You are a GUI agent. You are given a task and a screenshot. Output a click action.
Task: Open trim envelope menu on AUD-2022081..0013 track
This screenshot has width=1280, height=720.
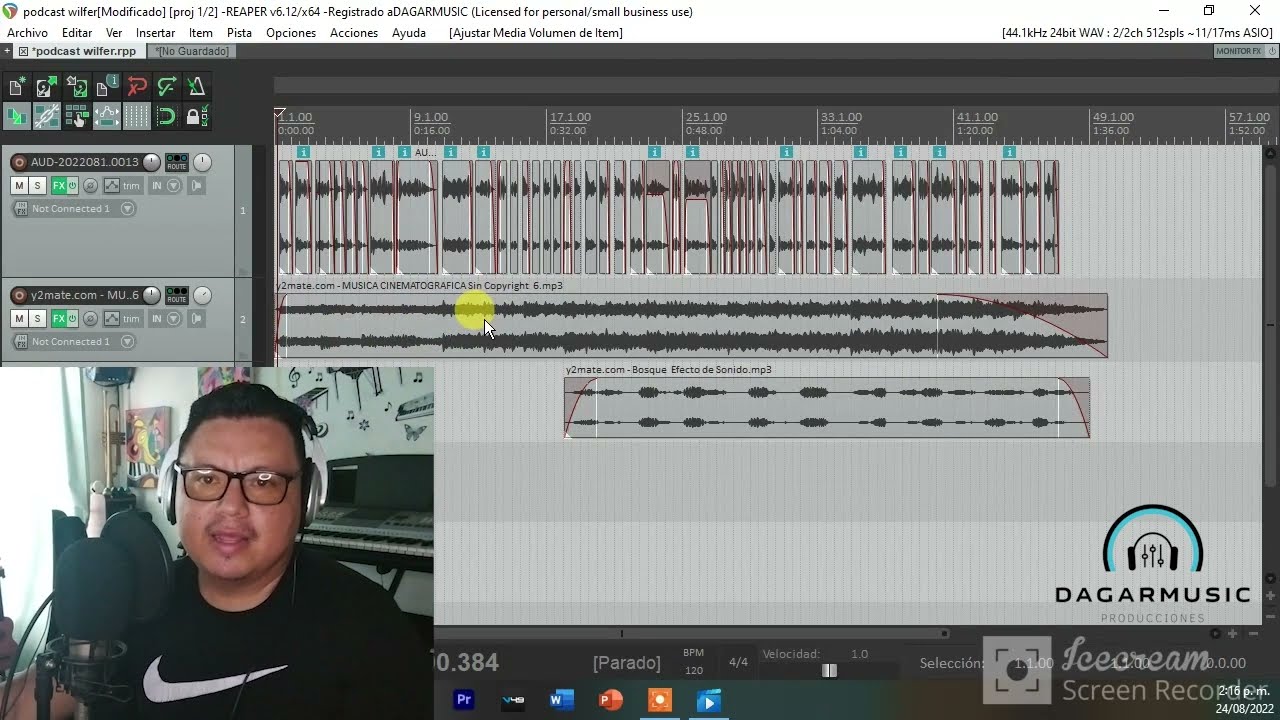pyautogui.click(x=123, y=185)
